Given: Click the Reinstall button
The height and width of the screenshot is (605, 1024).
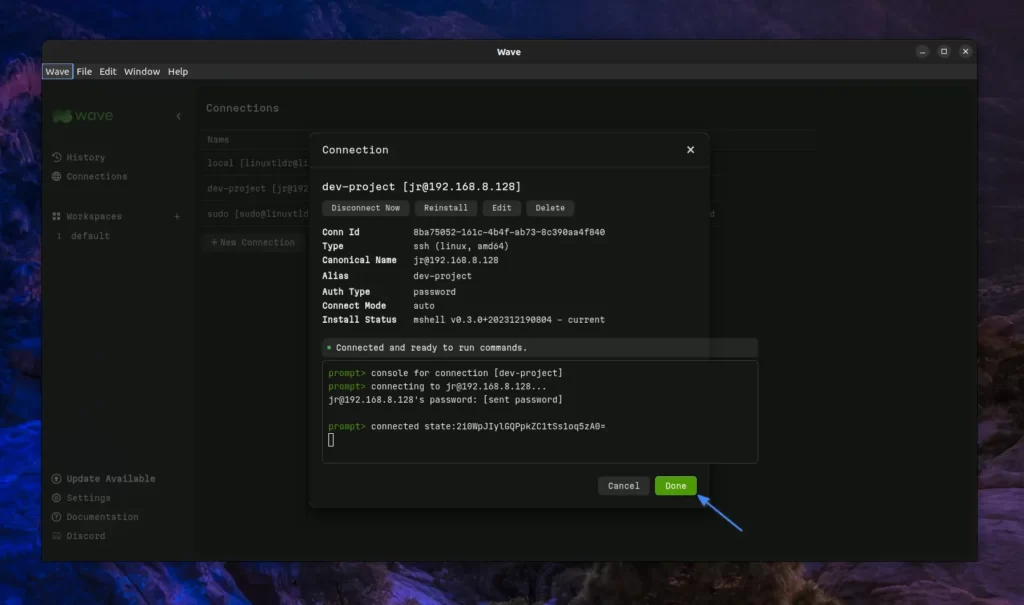Looking at the screenshot, I should (x=445, y=208).
